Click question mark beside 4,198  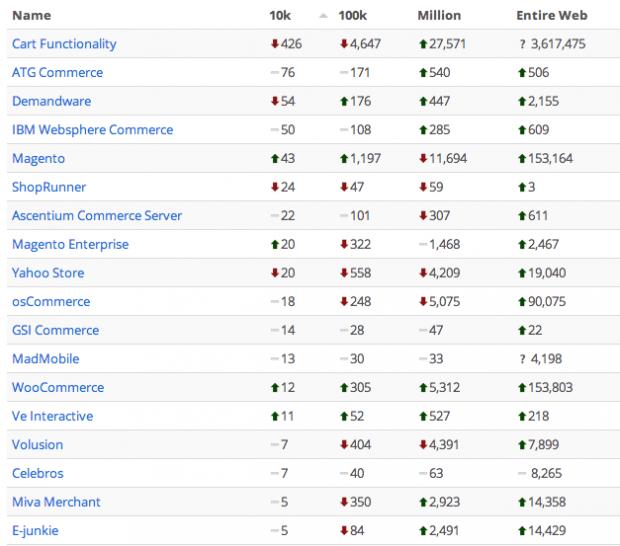(x=523, y=359)
